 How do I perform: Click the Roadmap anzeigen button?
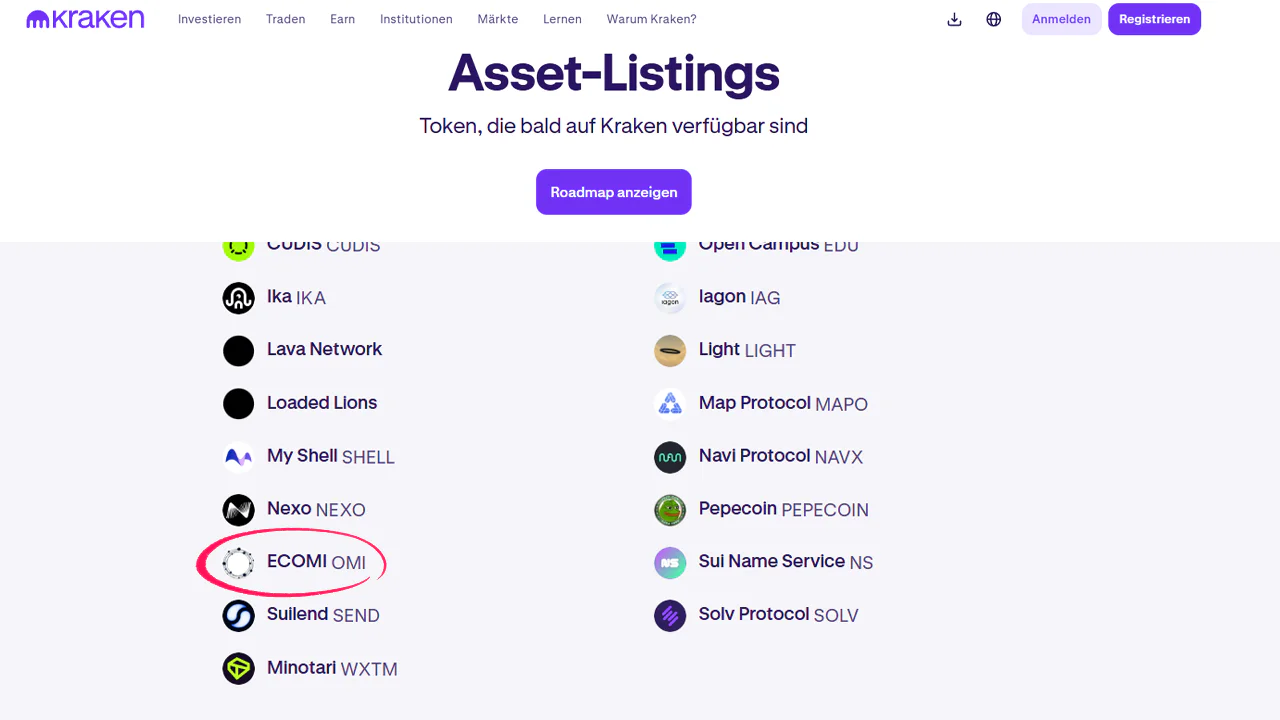point(613,192)
